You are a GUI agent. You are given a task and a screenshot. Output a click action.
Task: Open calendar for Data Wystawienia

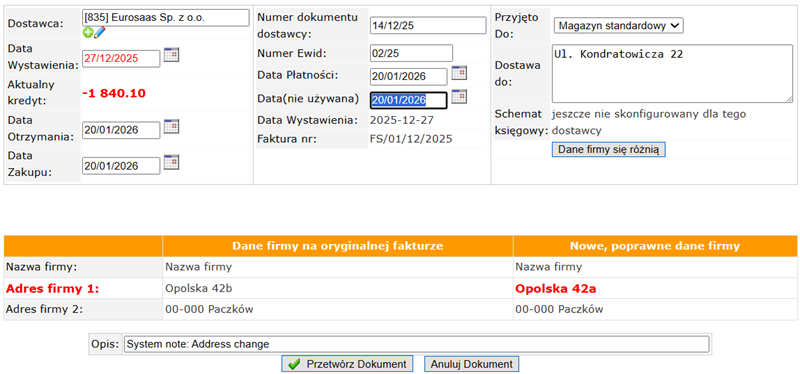point(171,55)
